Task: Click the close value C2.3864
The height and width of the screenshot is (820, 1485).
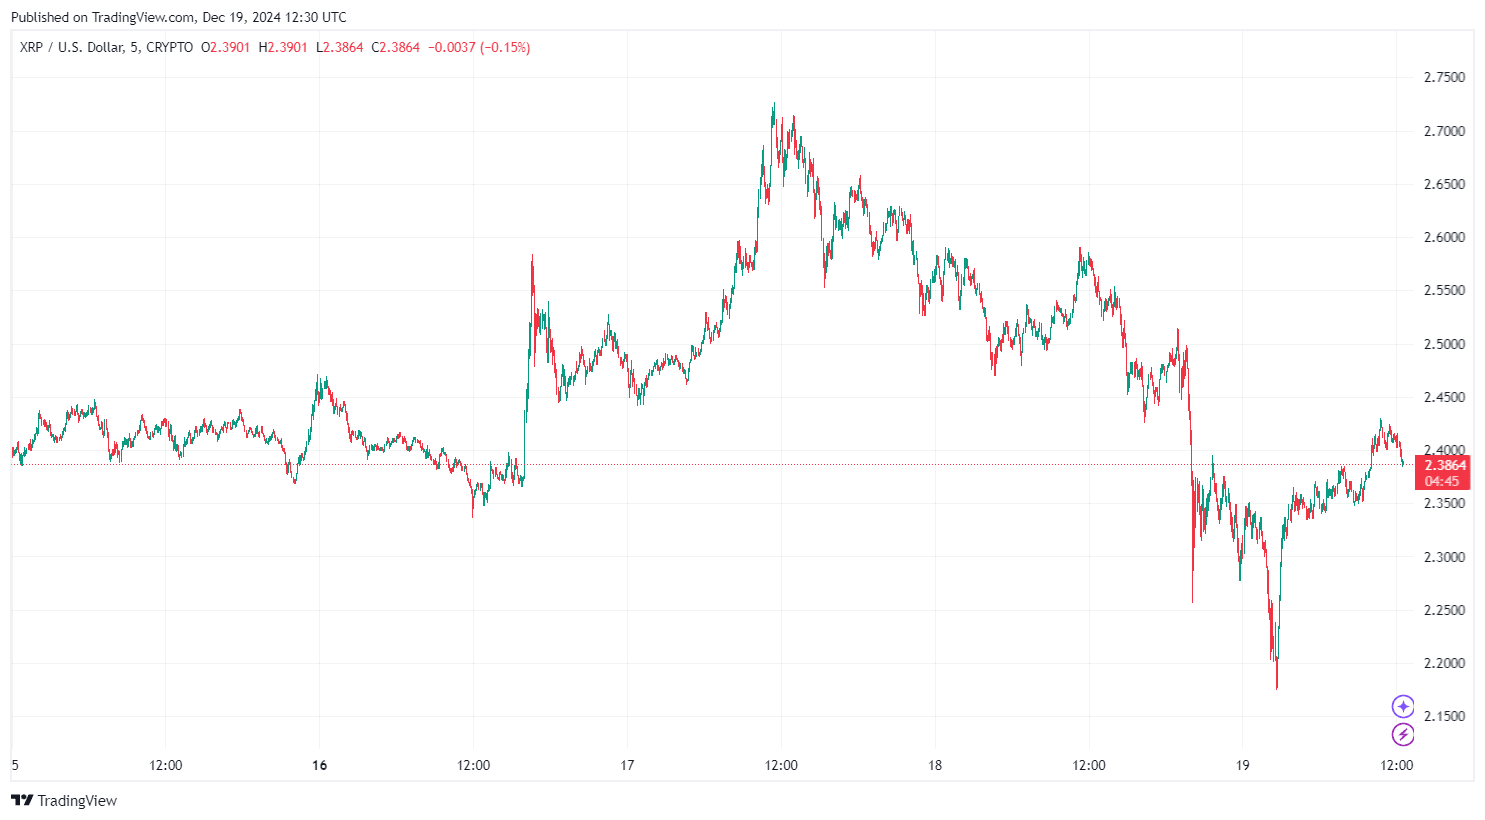Action: [395, 47]
